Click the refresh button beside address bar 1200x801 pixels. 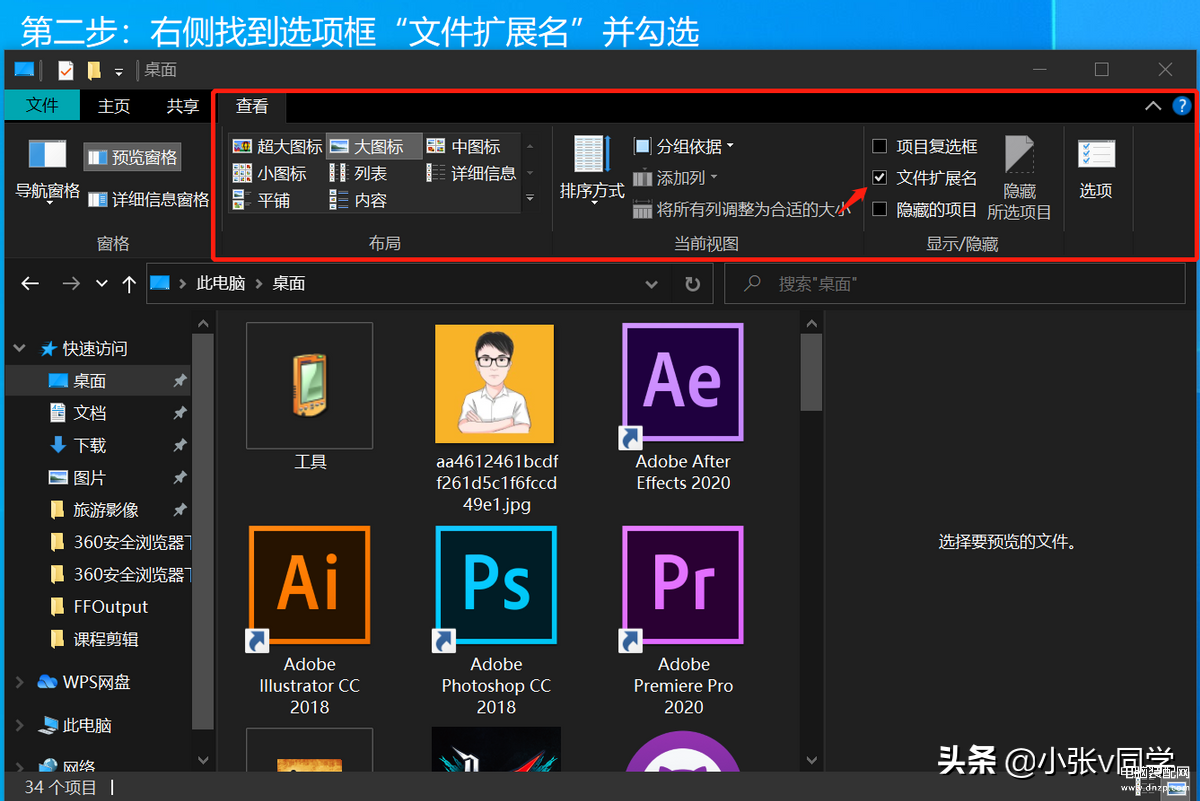click(692, 284)
